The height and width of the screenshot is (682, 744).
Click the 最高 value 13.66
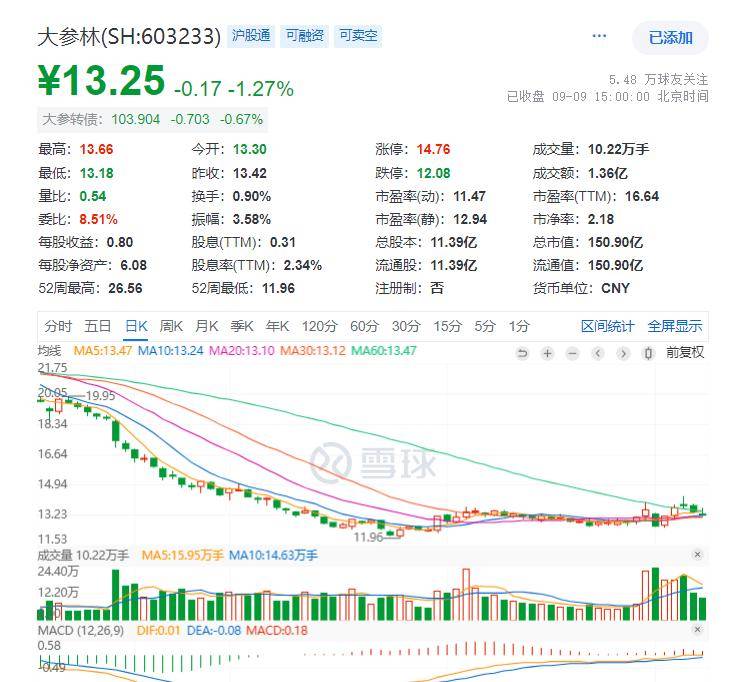[96, 149]
